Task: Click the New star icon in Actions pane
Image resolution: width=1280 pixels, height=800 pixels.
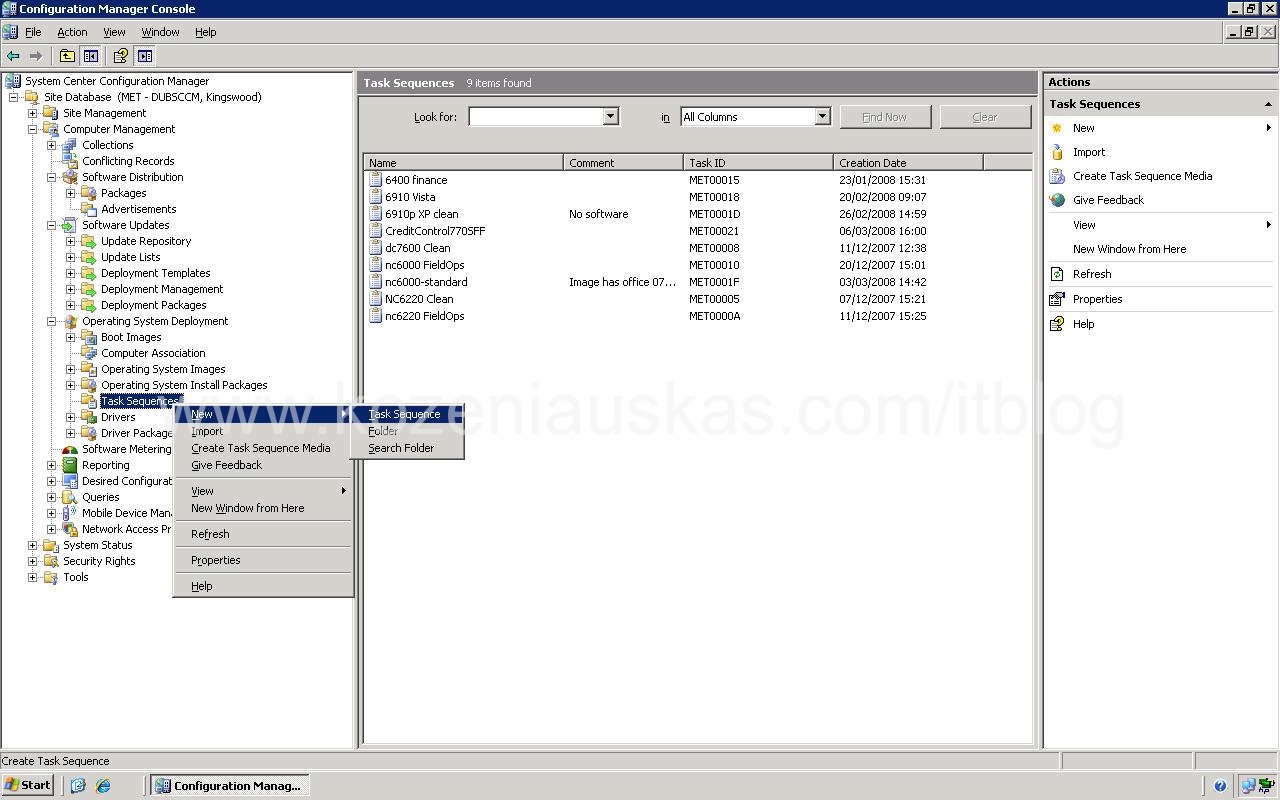Action: 1057,128
